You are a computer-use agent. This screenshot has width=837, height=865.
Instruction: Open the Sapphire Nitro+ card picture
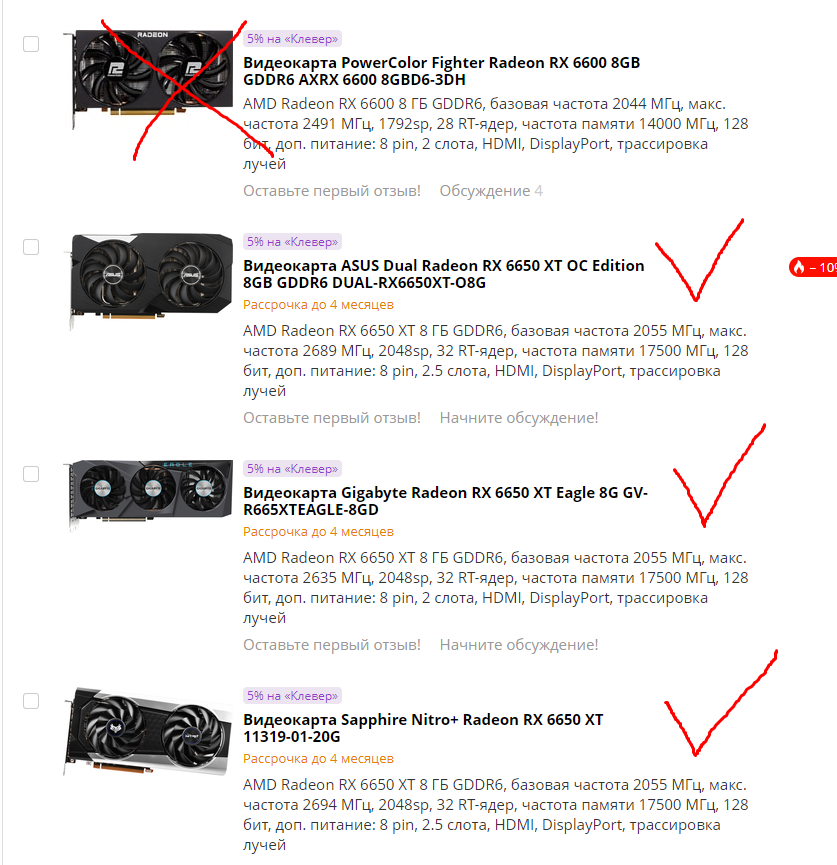click(x=148, y=729)
